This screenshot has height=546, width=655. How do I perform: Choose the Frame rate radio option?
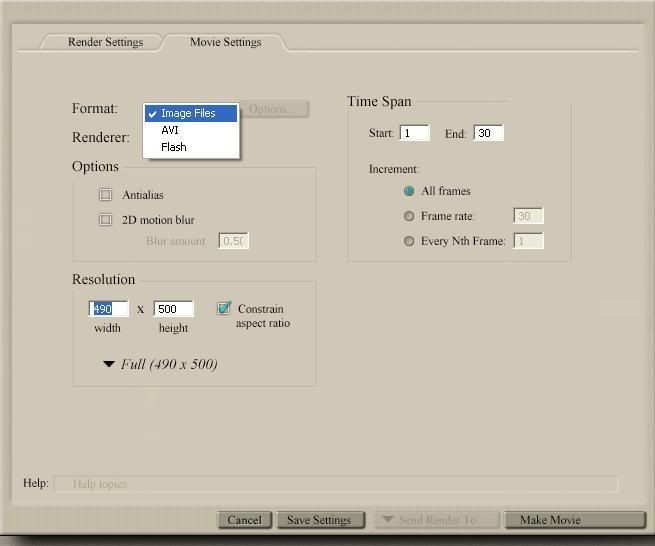(409, 216)
